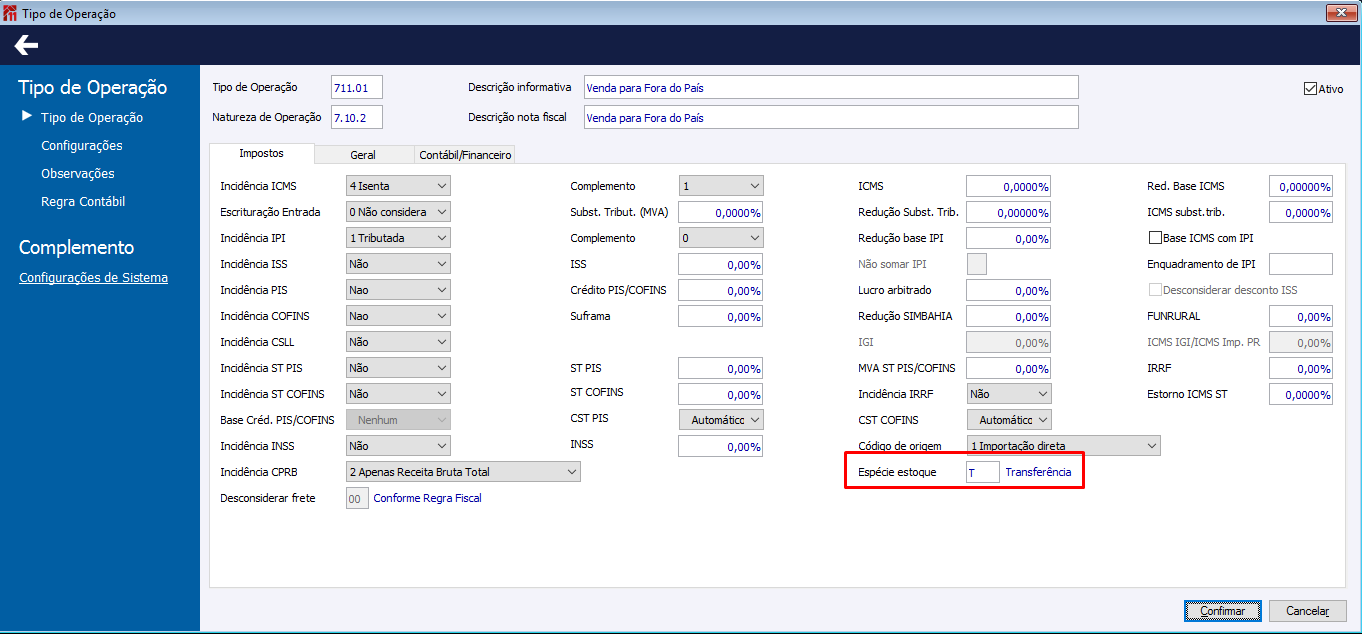Image resolution: width=1362 pixels, height=634 pixels.
Task: Select Tipo de Operação in sidebar
Action: 92,118
